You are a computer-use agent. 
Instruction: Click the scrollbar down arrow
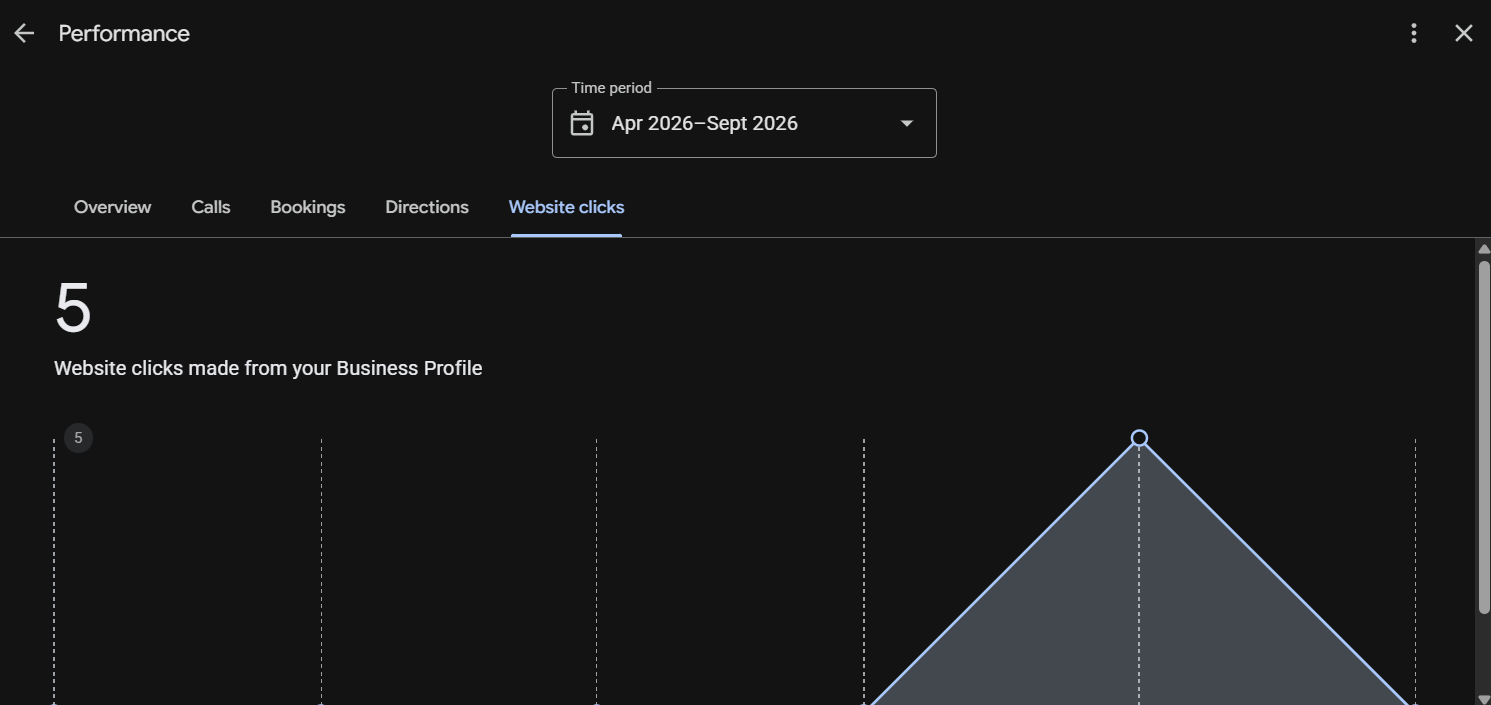[1483, 698]
